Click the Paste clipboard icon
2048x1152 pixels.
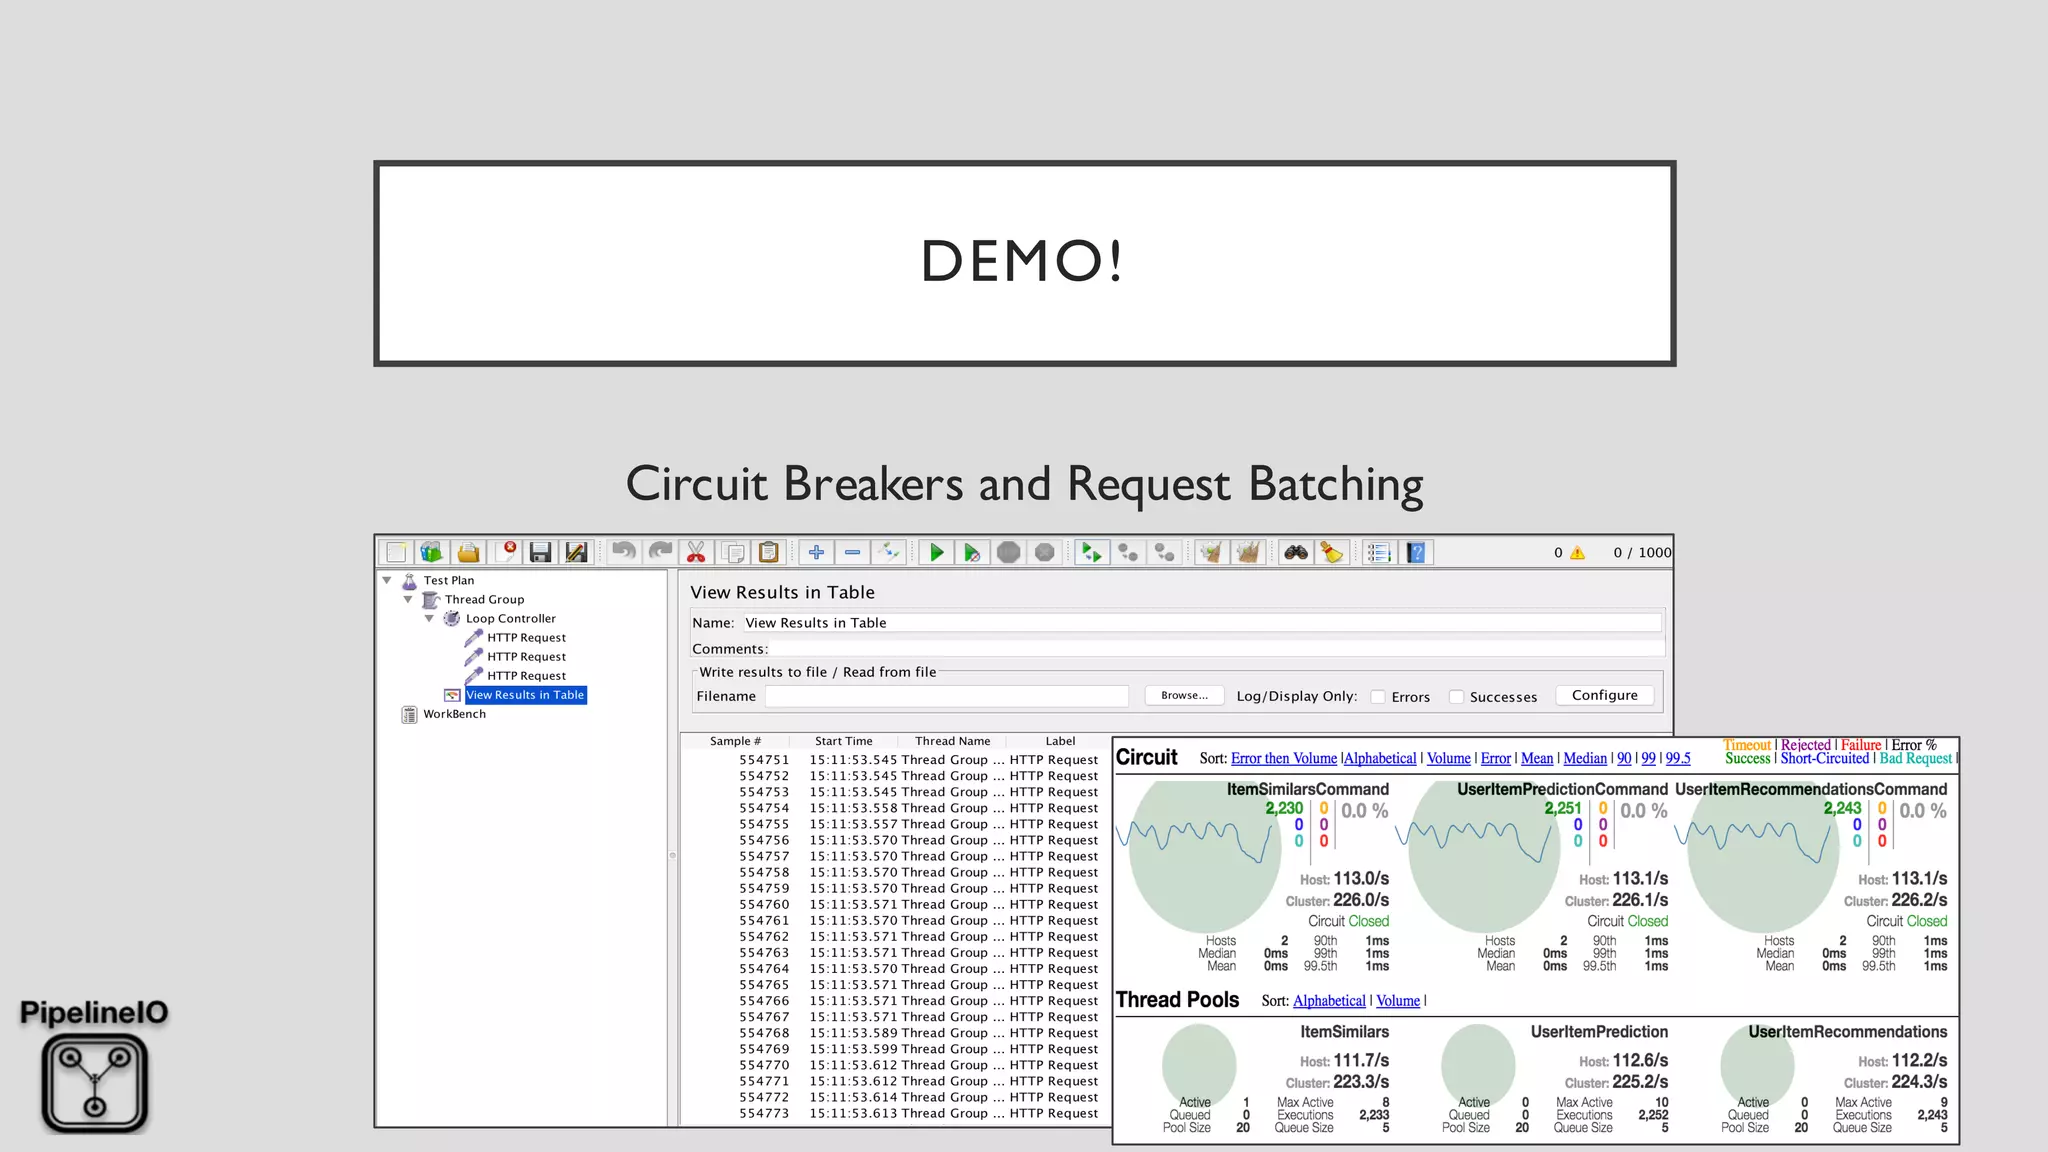(x=769, y=552)
